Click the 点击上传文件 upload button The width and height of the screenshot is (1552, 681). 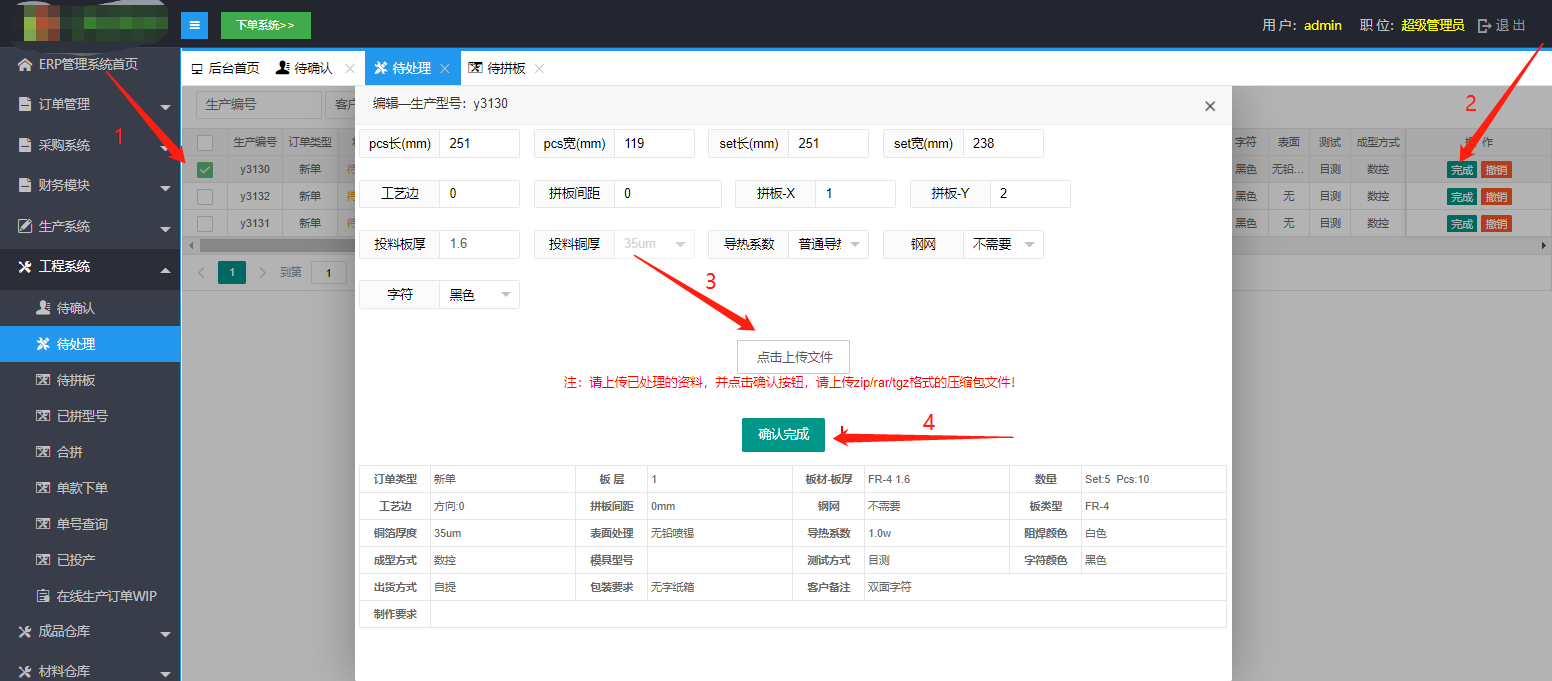[793, 357]
